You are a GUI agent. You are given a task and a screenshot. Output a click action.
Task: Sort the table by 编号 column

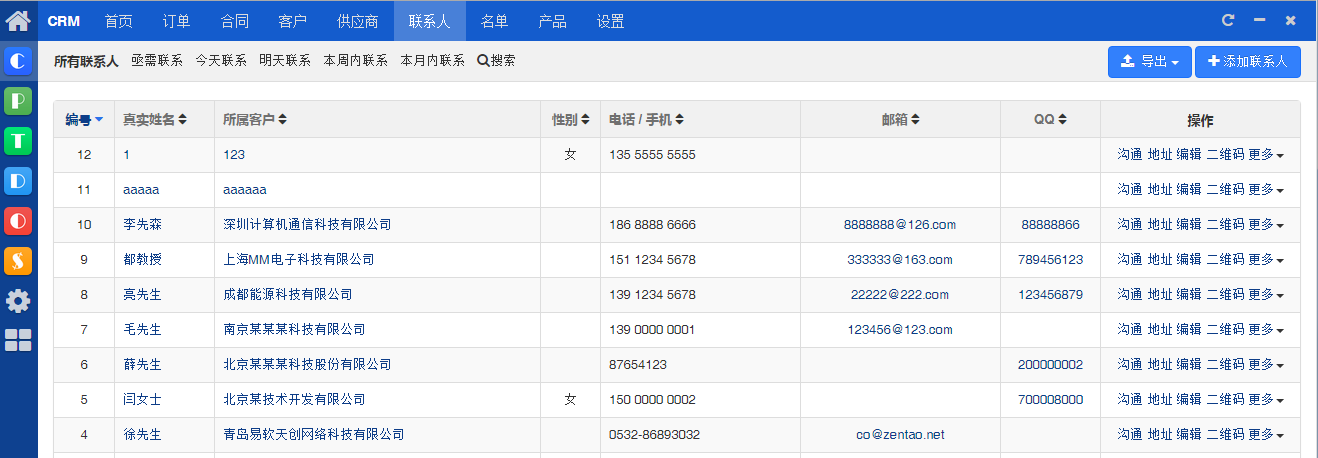pyautogui.click(x=85, y=120)
